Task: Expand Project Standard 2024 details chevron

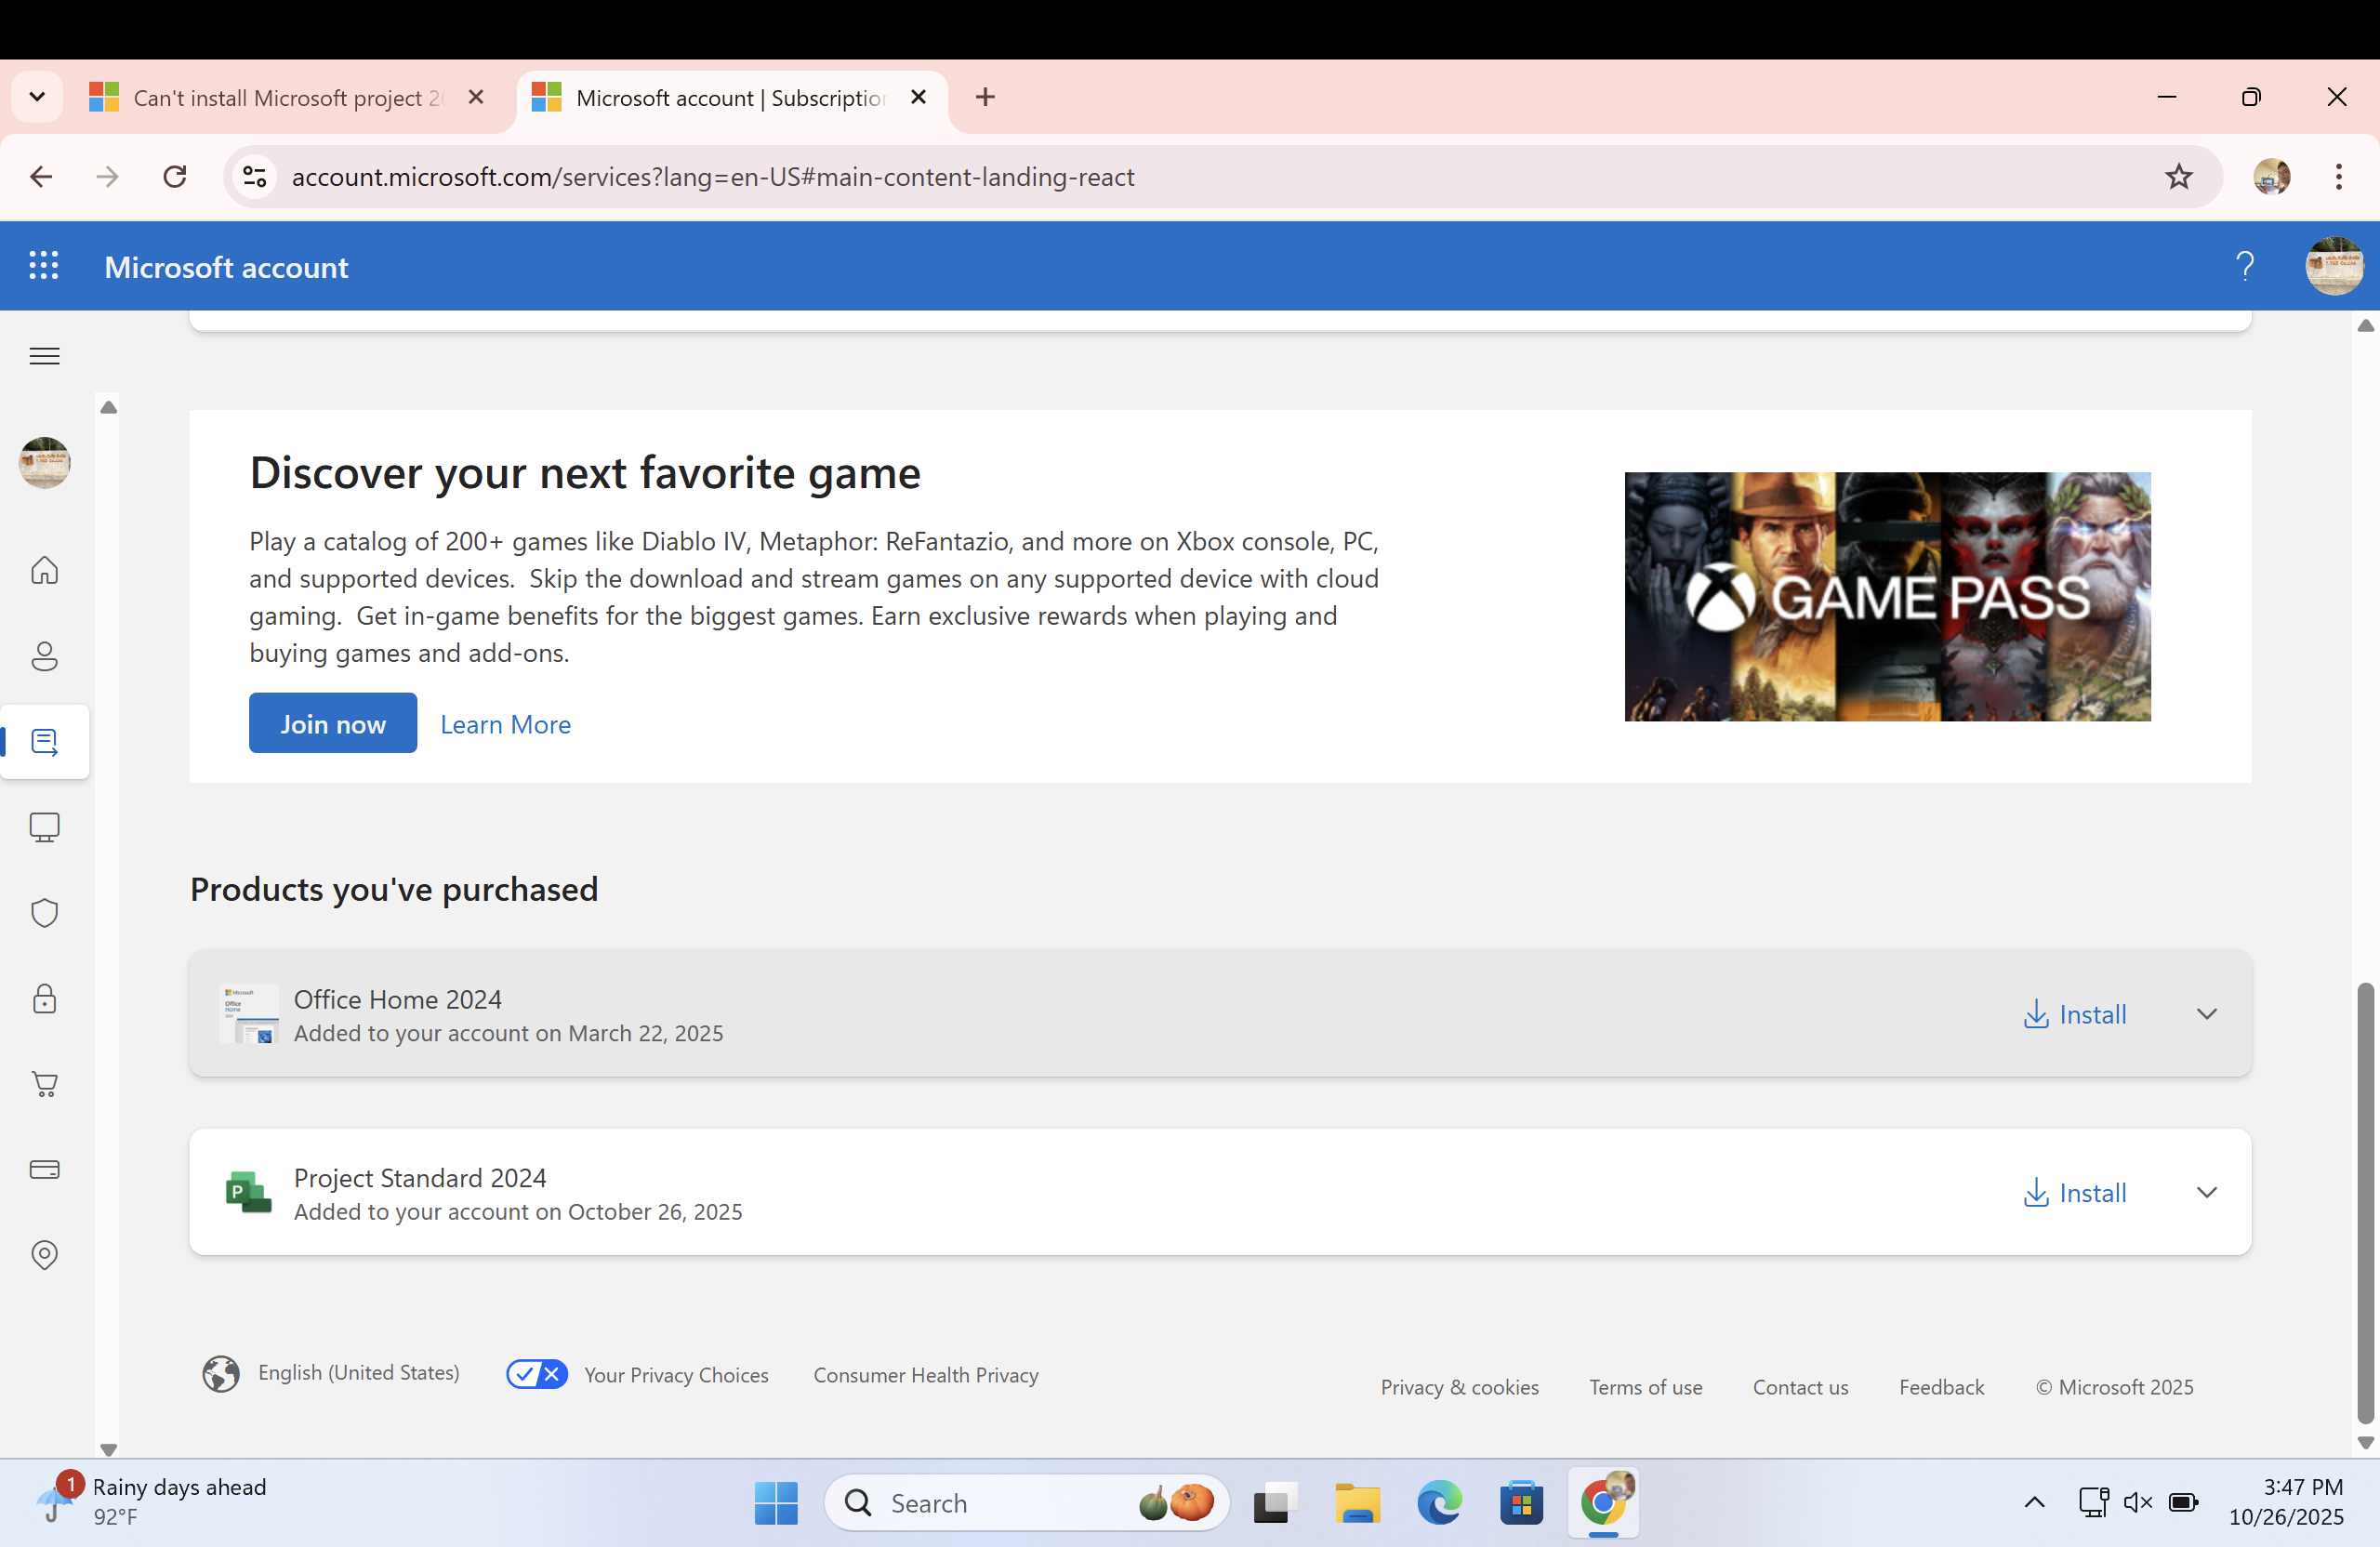Action: pos(2206,1192)
